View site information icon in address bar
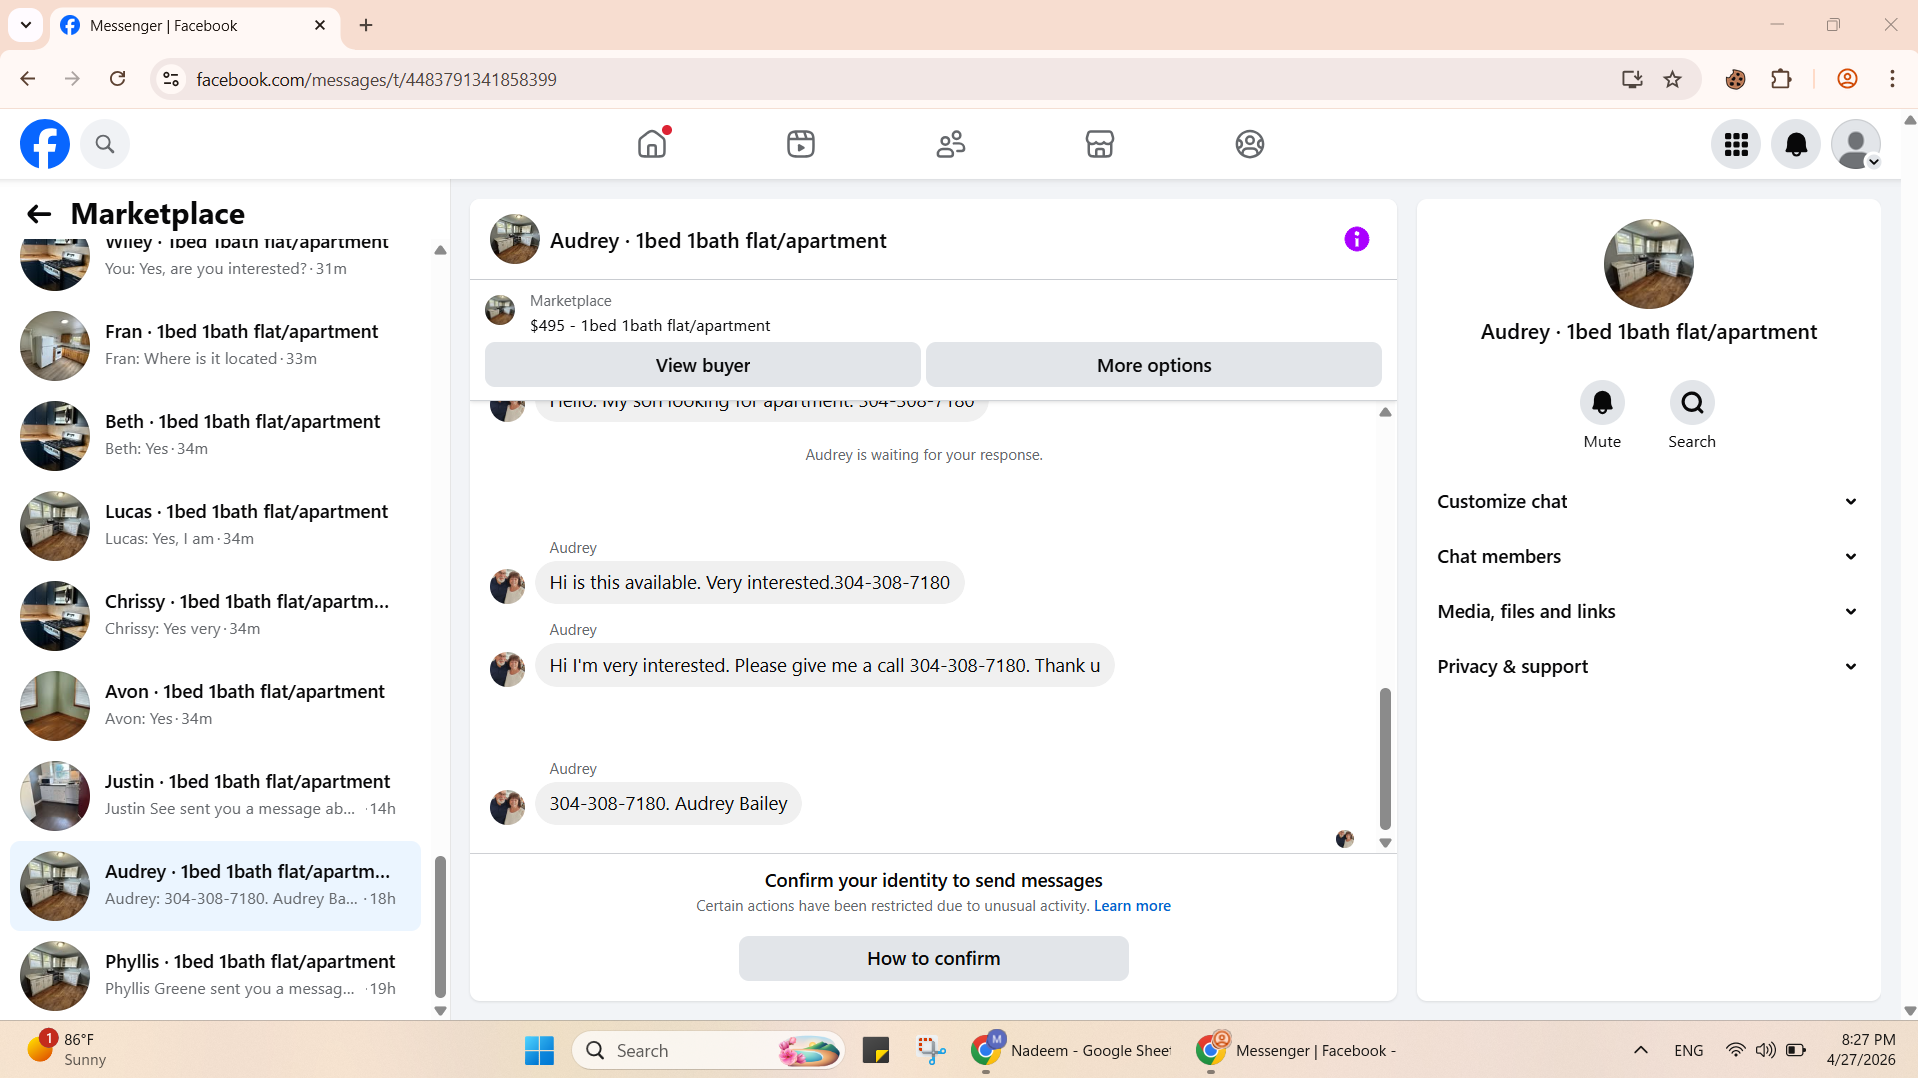 pyautogui.click(x=171, y=79)
